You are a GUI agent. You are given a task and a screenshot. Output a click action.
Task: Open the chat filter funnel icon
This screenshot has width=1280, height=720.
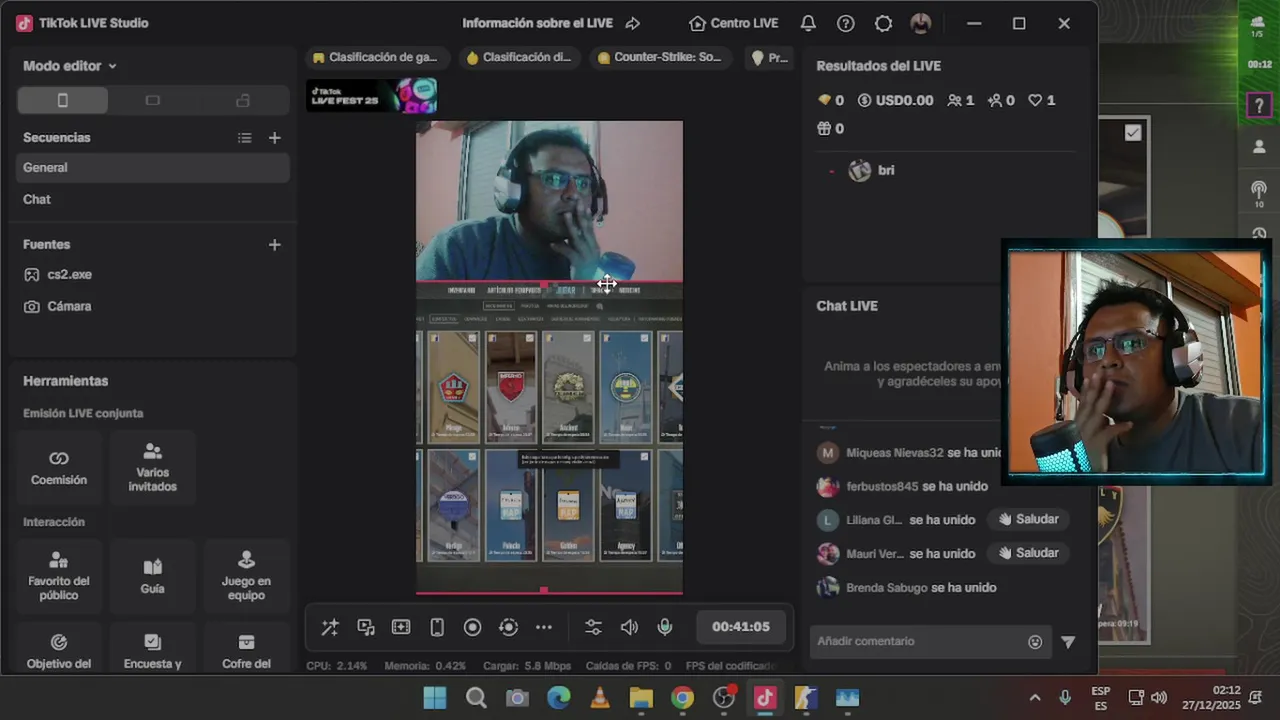[1068, 642]
